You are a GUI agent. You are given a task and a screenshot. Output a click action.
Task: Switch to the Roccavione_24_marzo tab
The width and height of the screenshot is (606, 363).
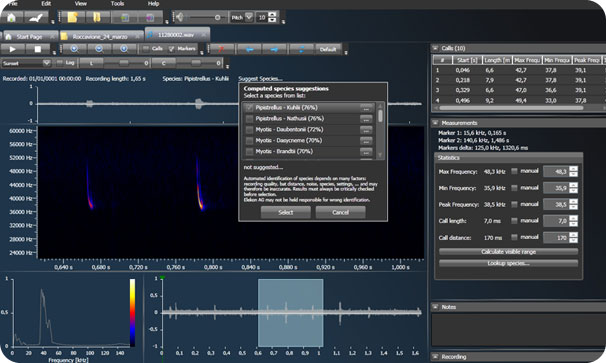click(x=100, y=37)
